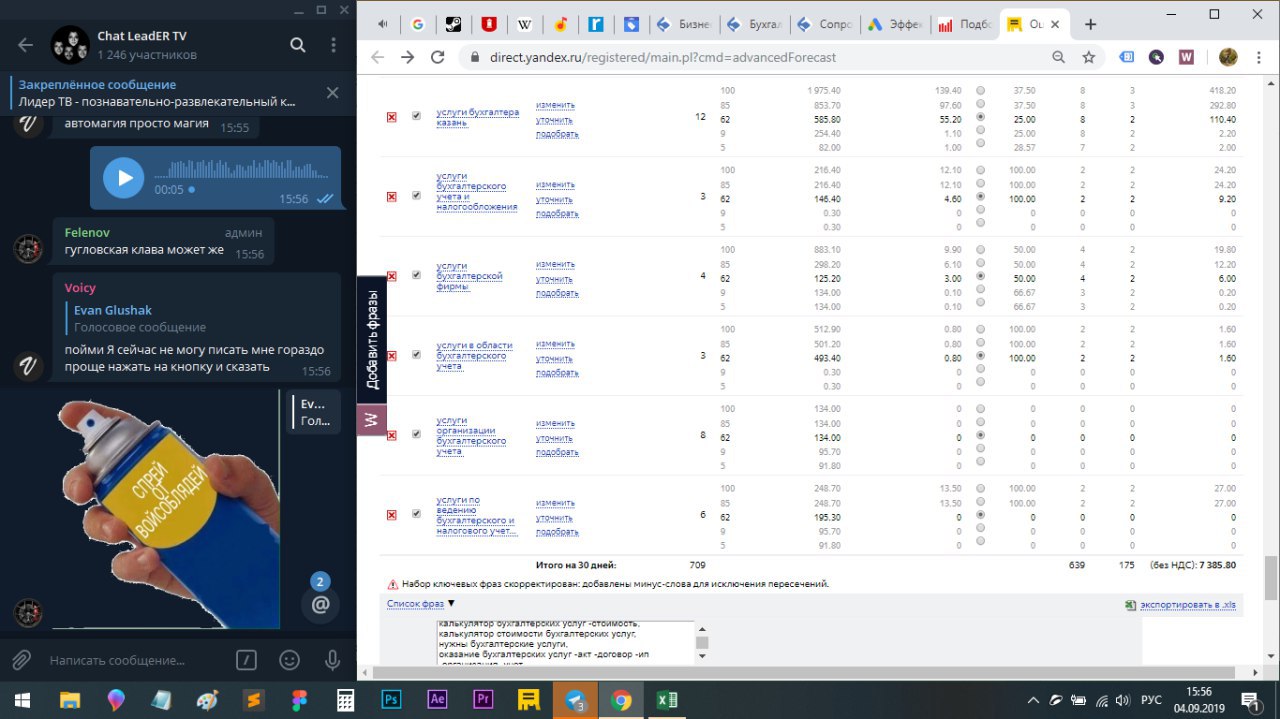Go forward in Chrome
1280x719 pixels.
[x=407, y=57]
